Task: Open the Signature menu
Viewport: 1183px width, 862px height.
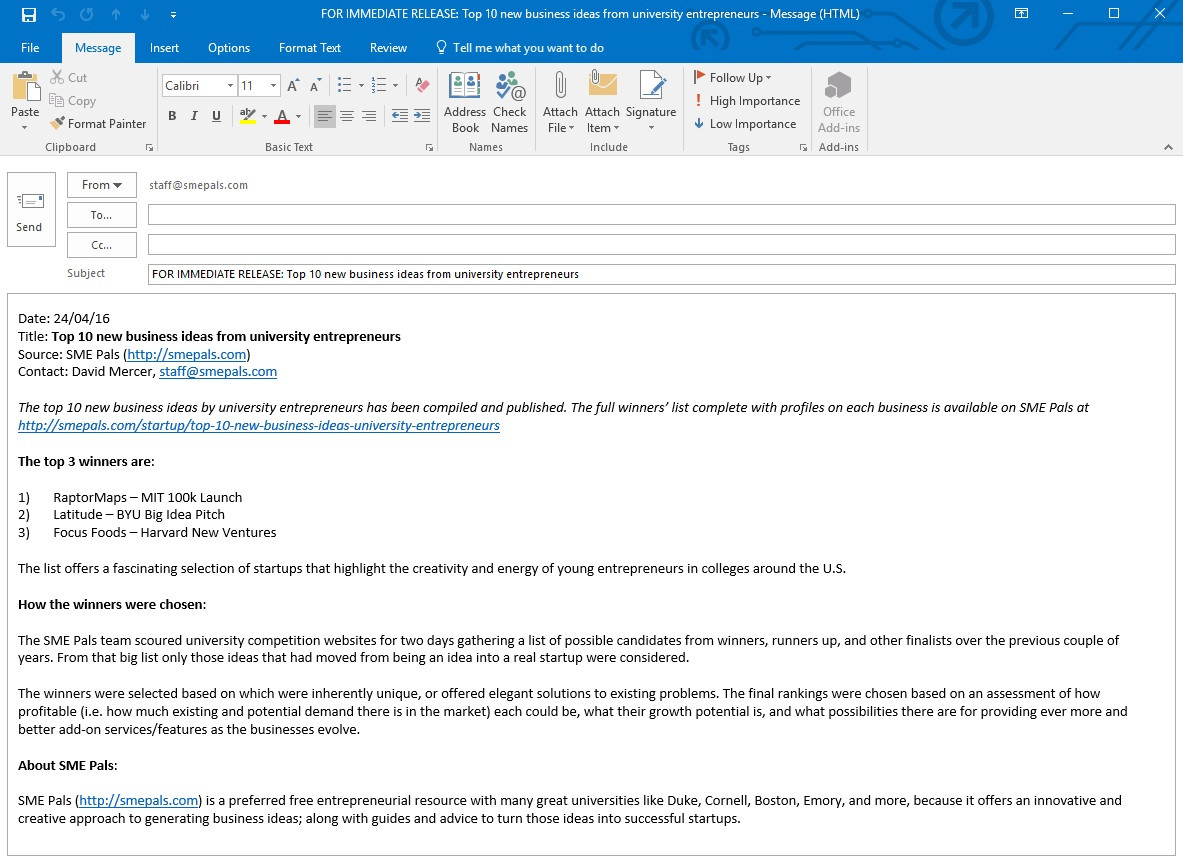Action: click(x=651, y=103)
